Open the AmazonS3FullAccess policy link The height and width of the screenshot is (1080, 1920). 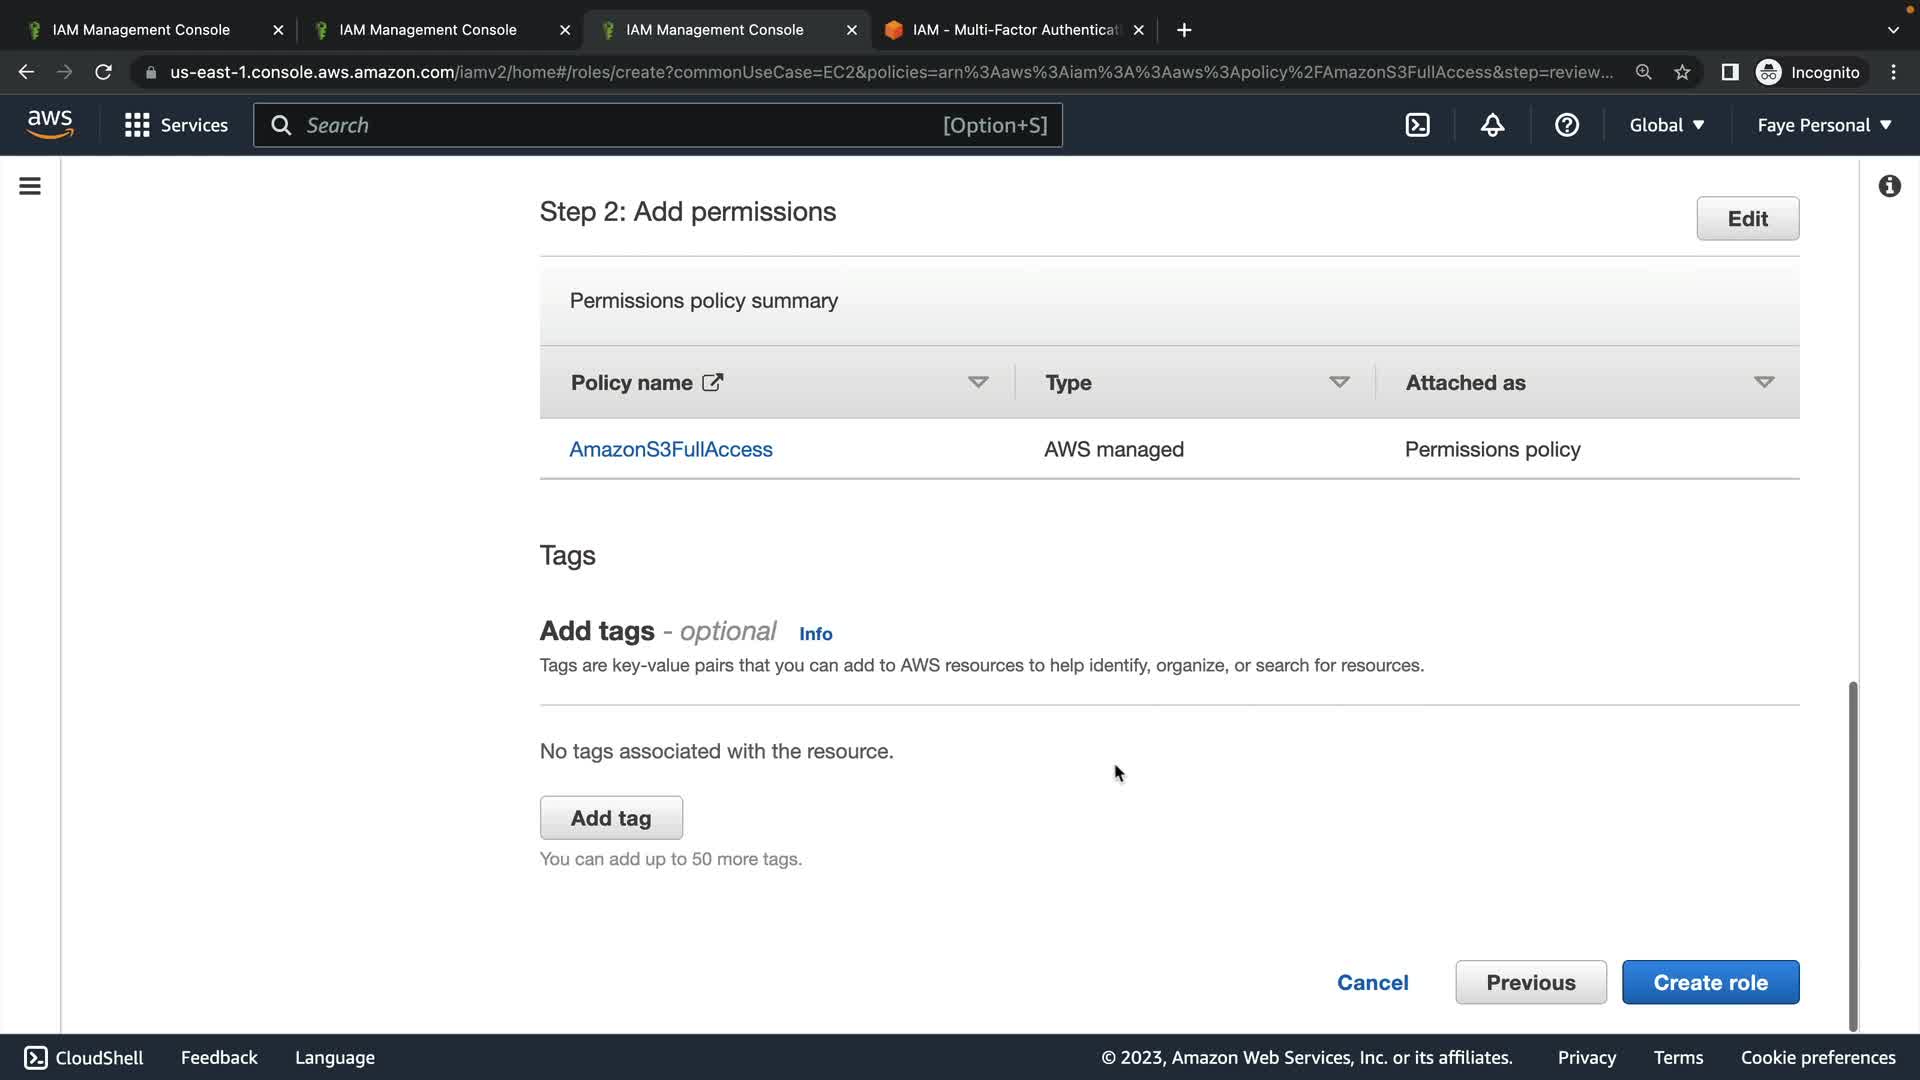click(x=670, y=449)
